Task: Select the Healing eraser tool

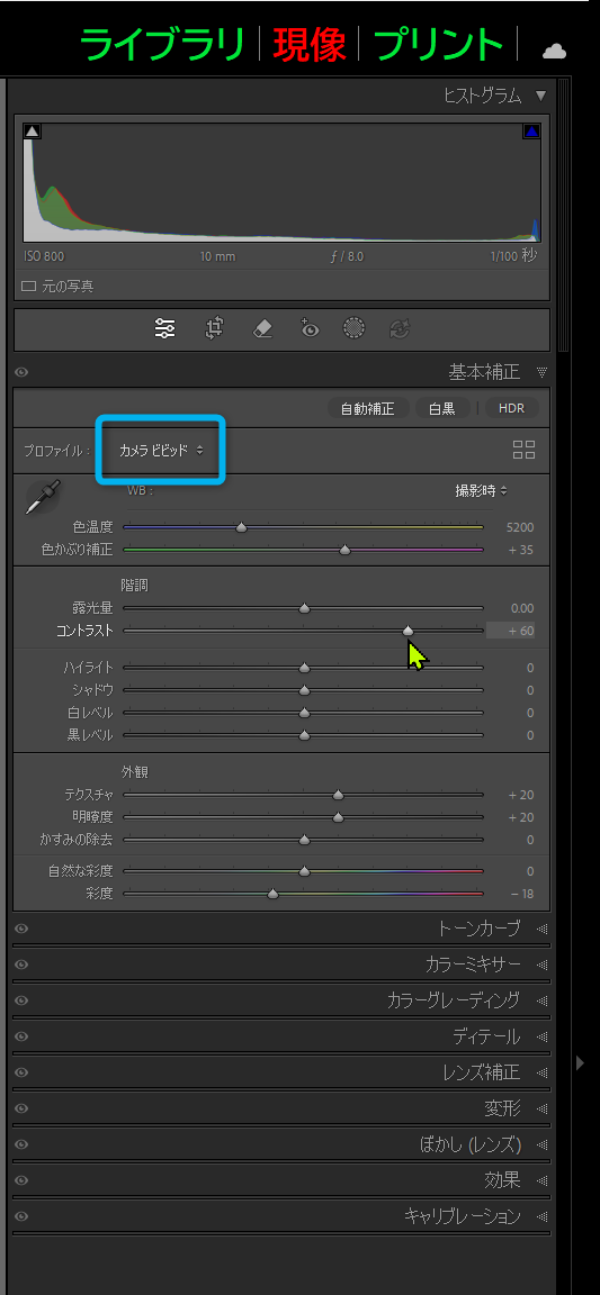Action: tap(263, 329)
